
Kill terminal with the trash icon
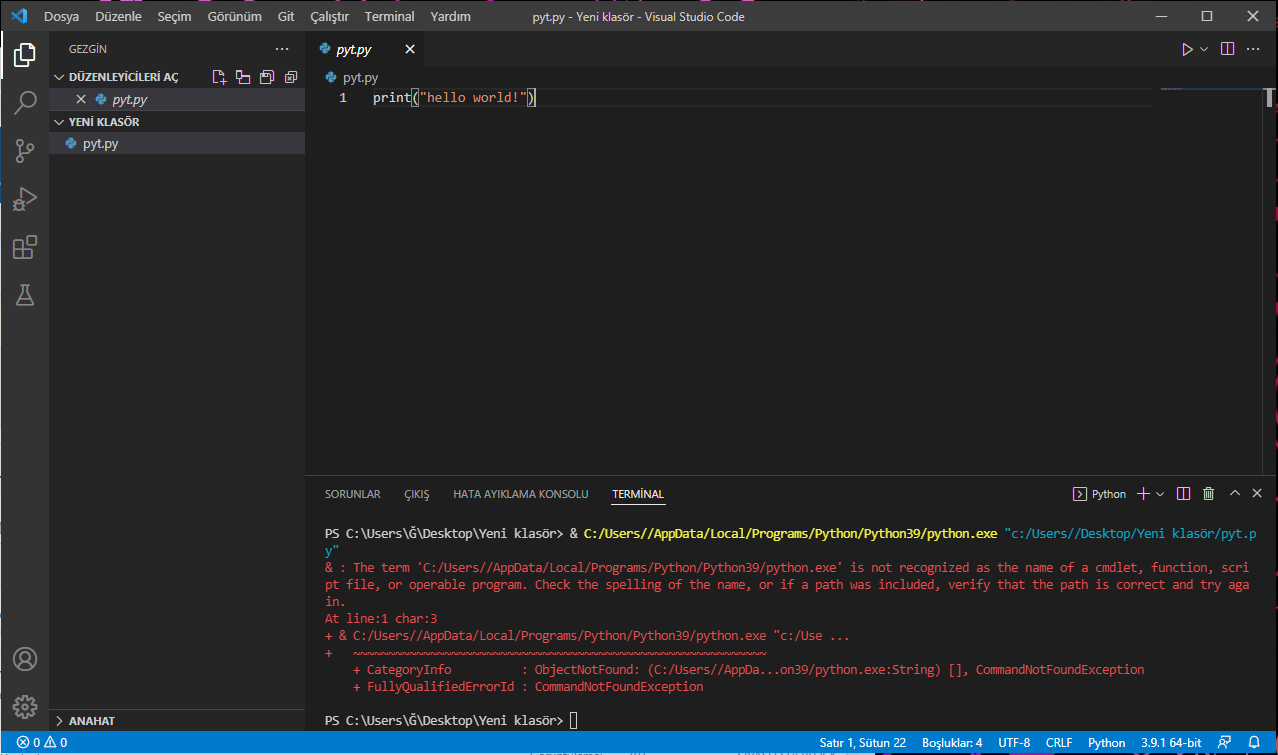tap(1208, 494)
